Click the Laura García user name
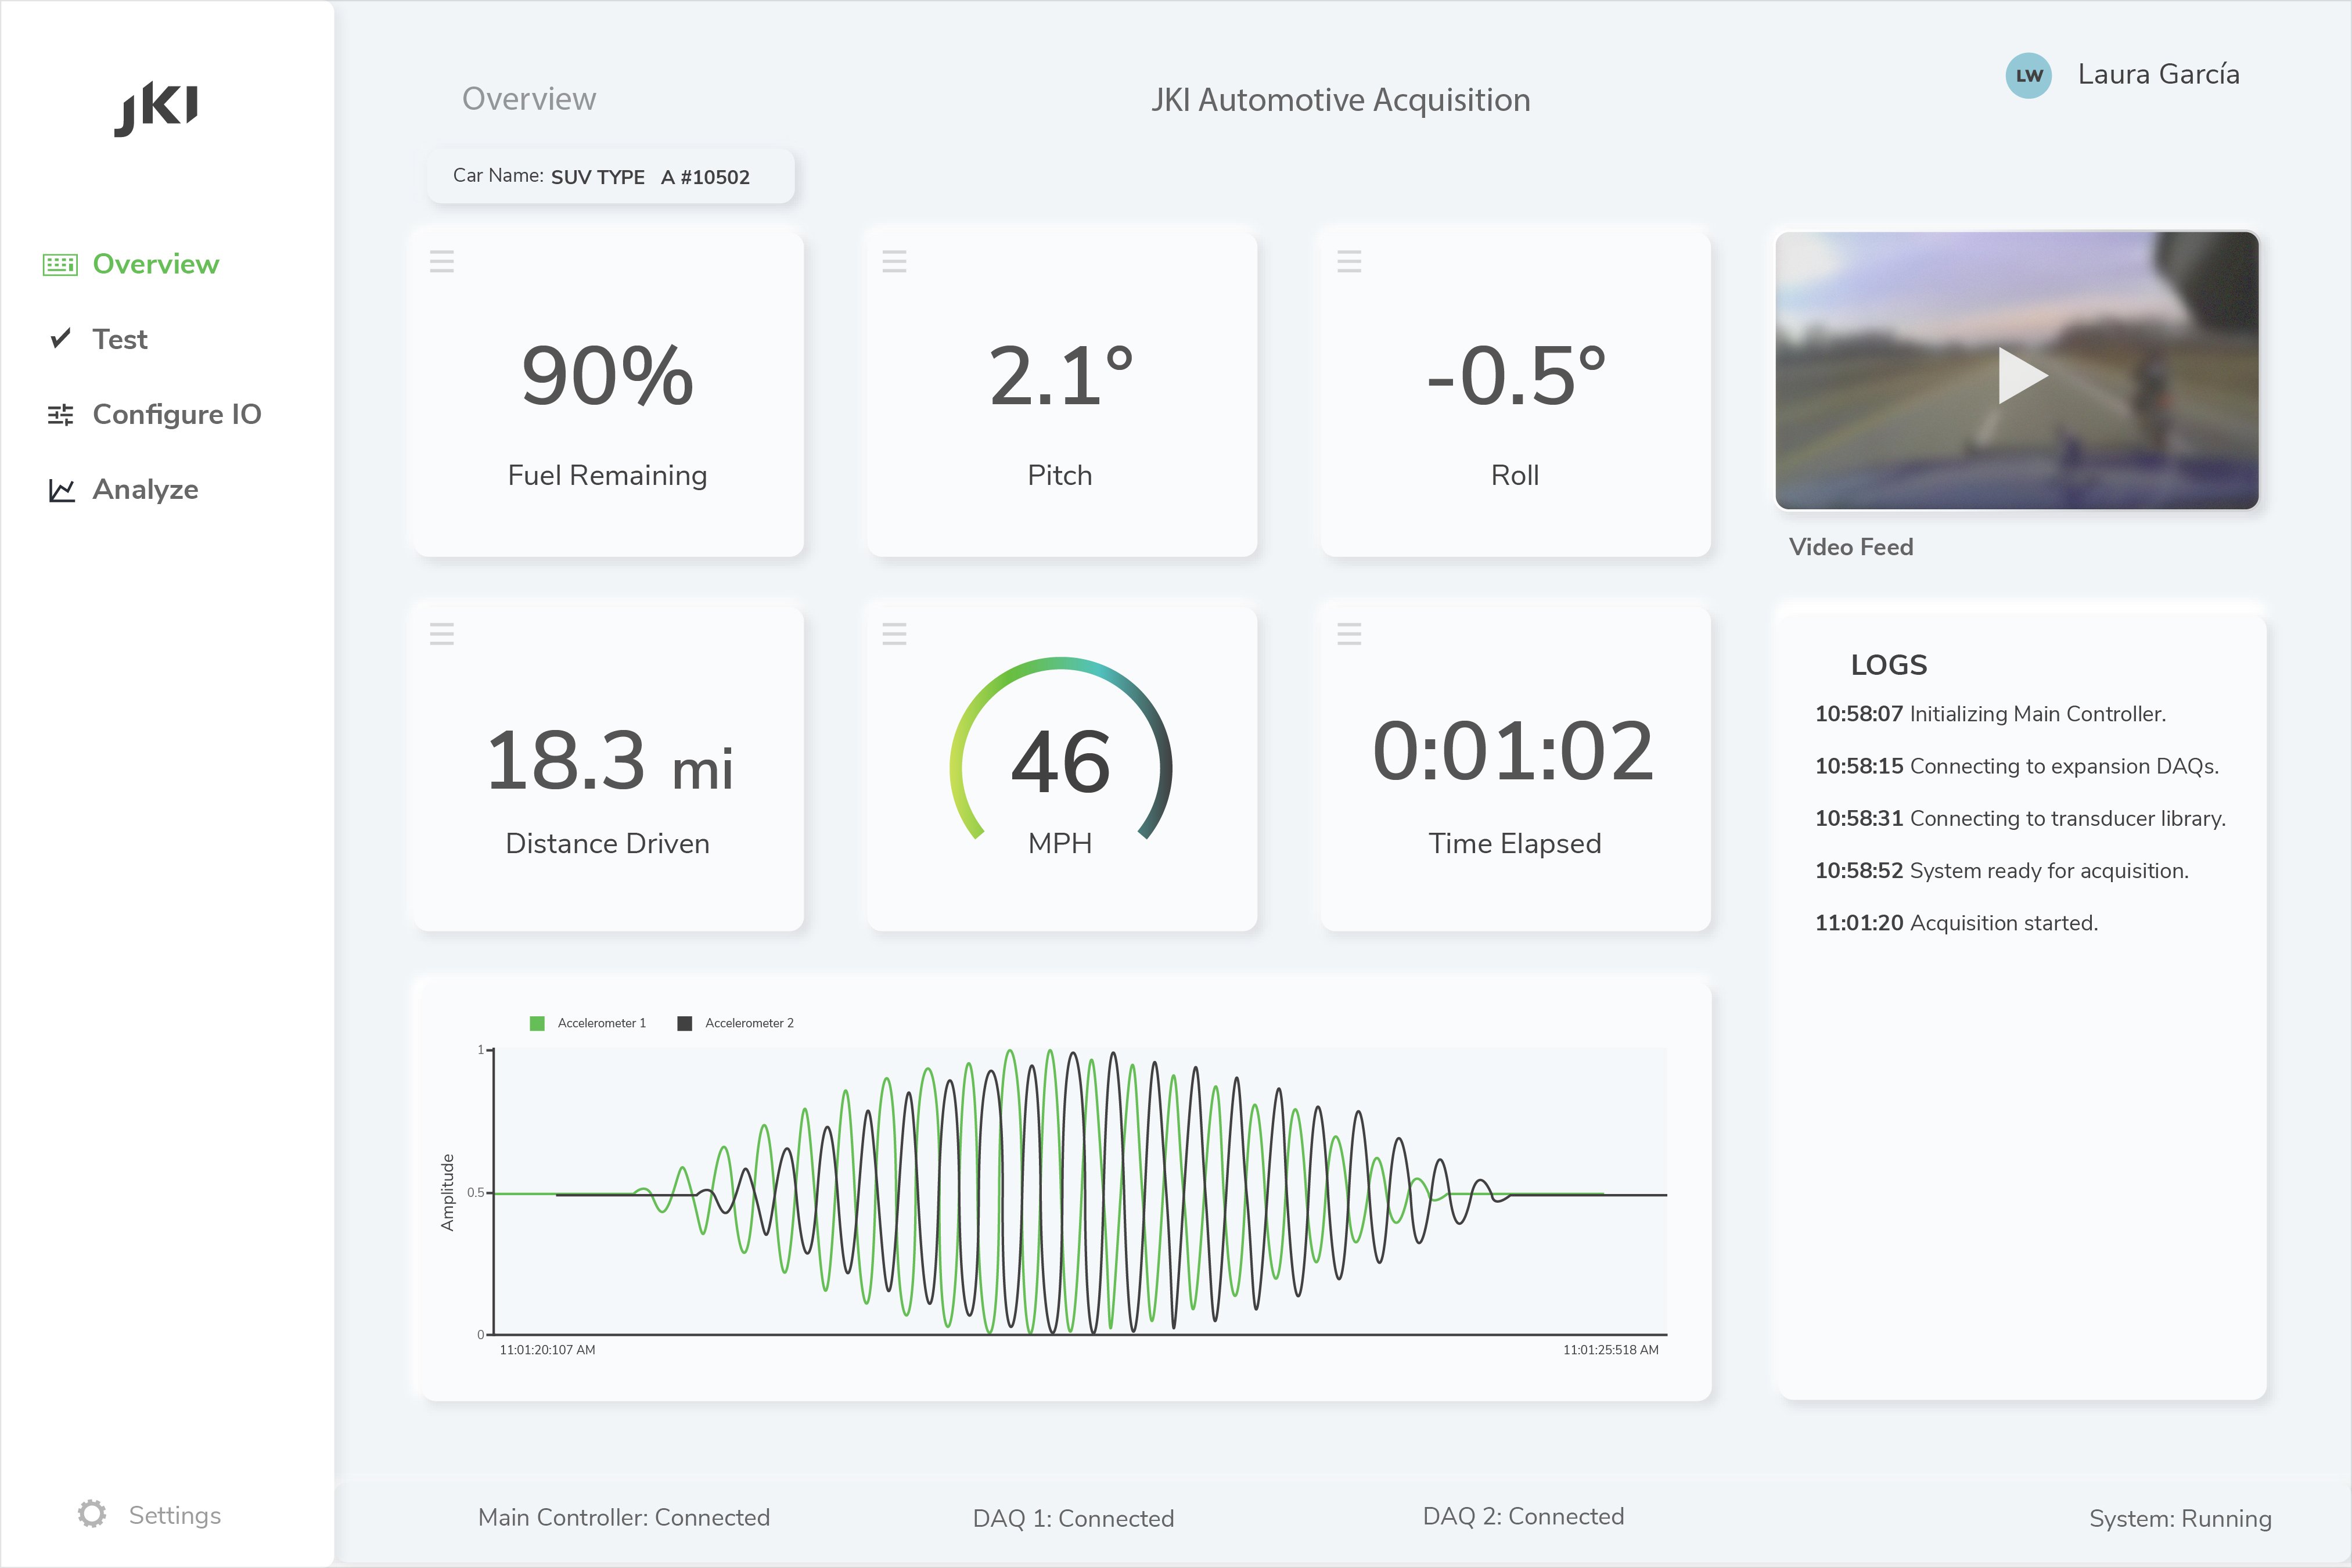Image resolution: width=2352 pixels, height=1568 pixels. [2158, 75]
